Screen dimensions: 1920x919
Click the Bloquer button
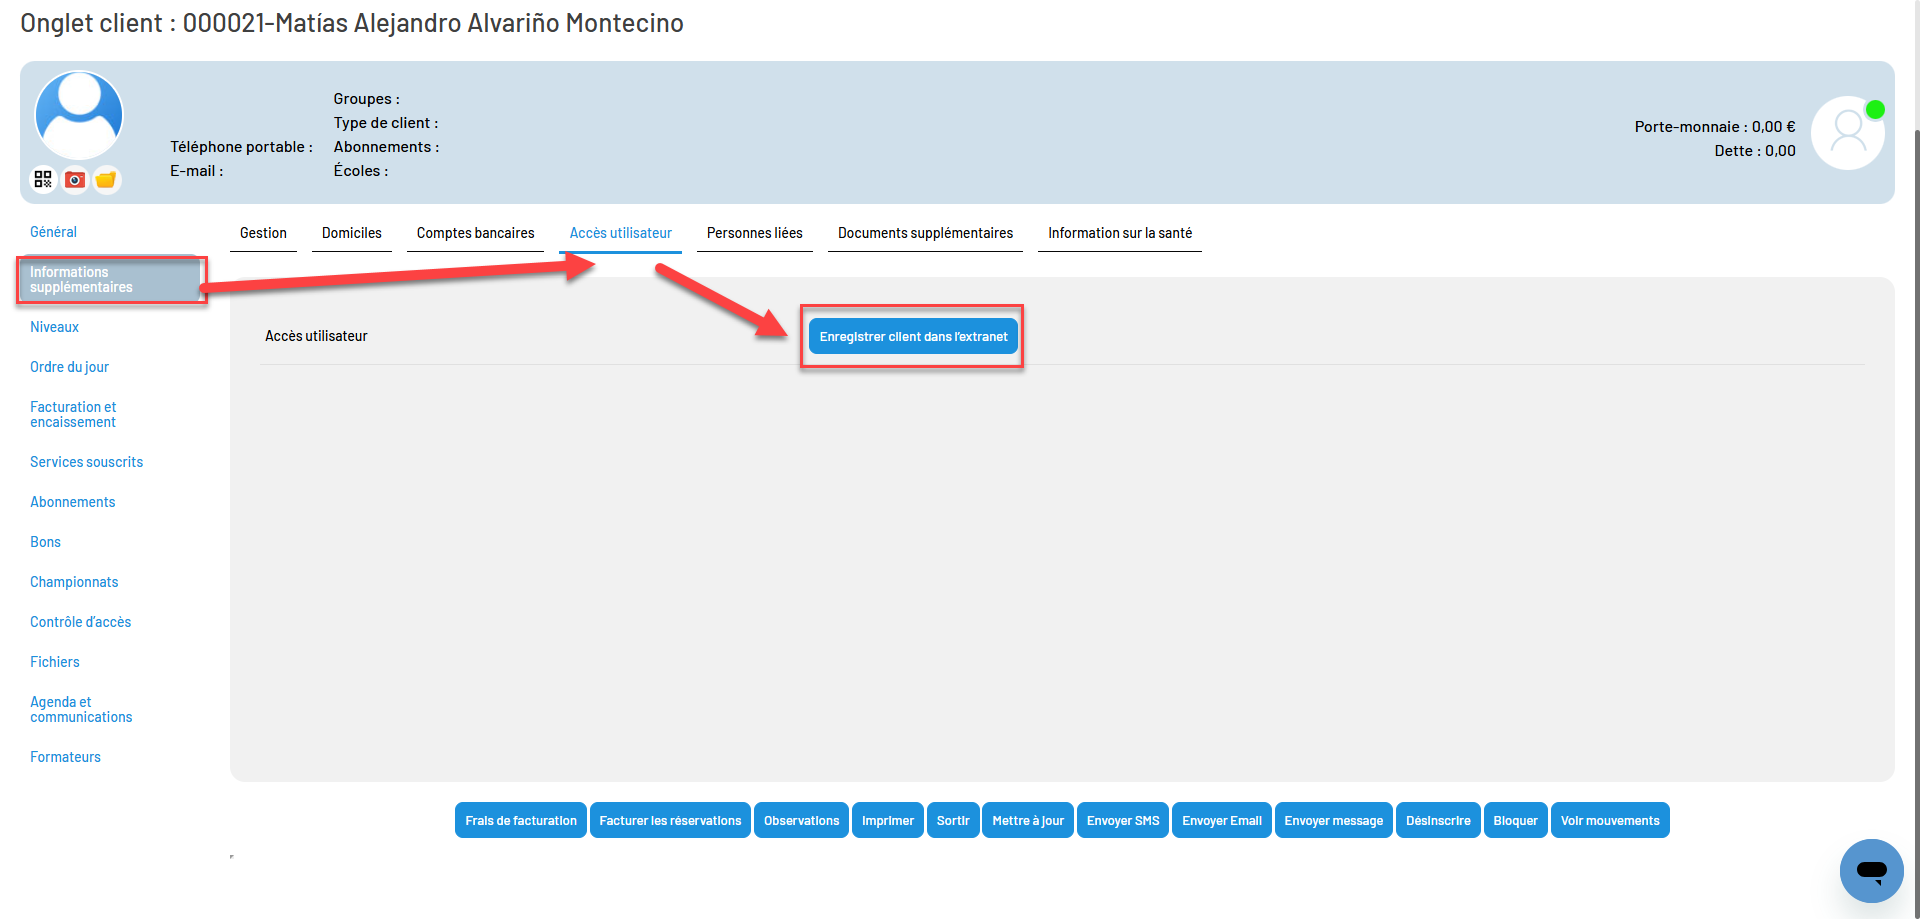click(x=1515, y=820)
